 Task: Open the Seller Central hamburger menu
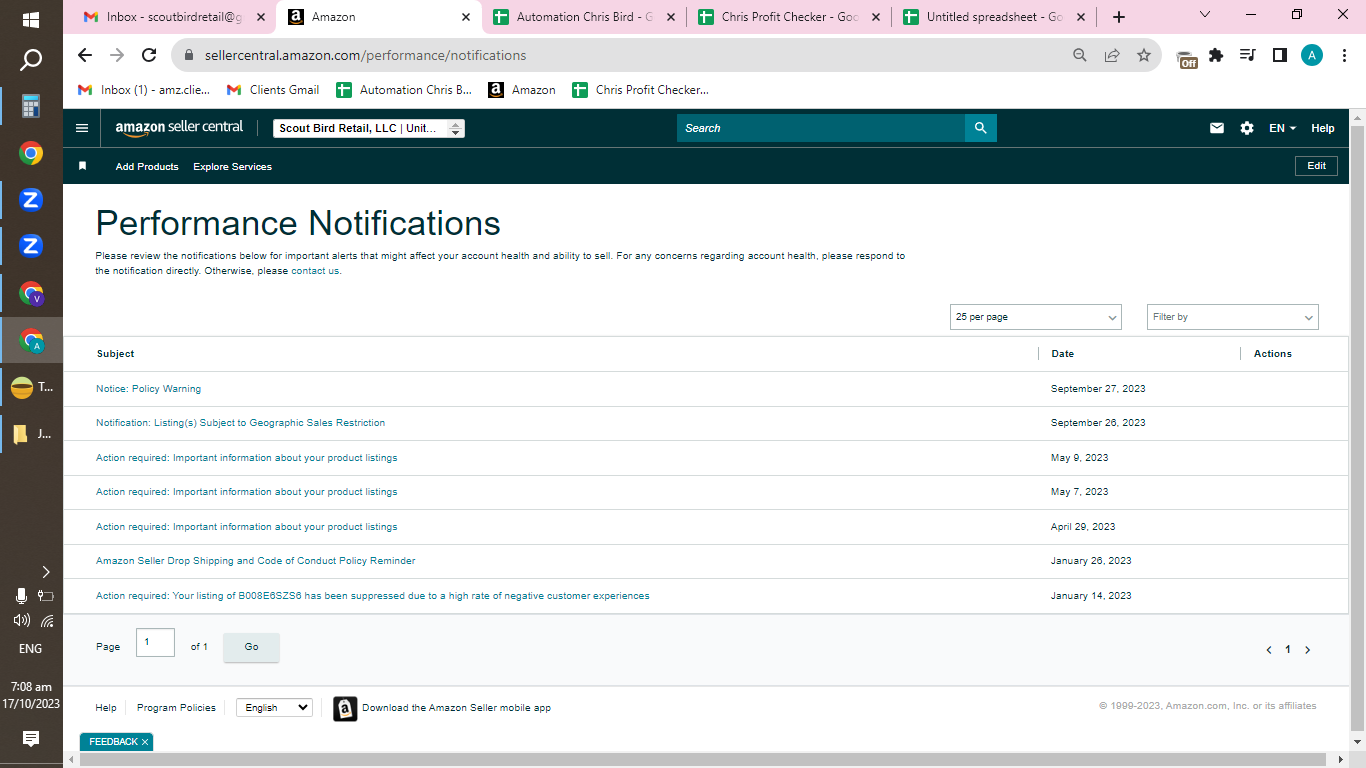82,128
